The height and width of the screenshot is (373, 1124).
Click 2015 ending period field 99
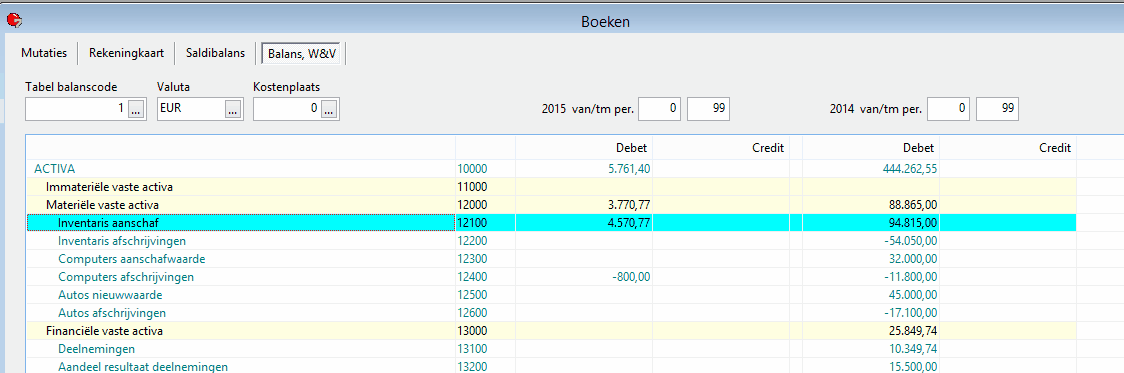pos(708,109)
